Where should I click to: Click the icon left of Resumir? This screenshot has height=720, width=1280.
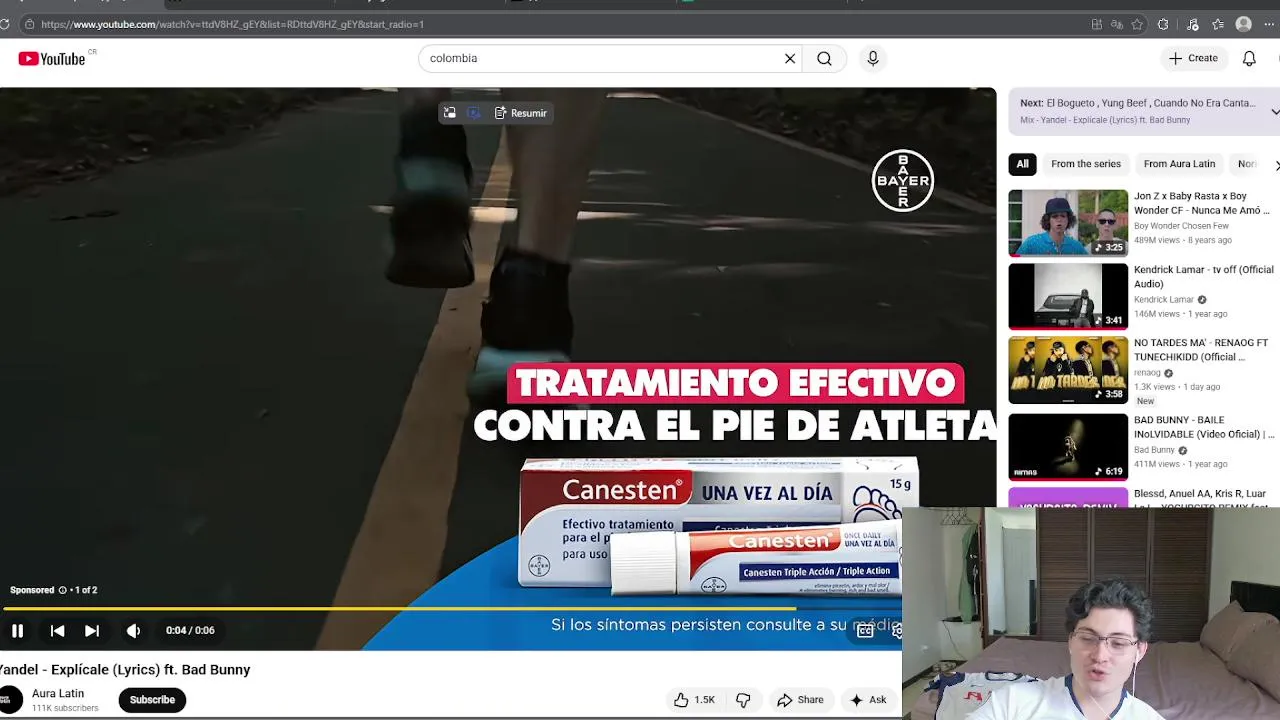(473, 113)
